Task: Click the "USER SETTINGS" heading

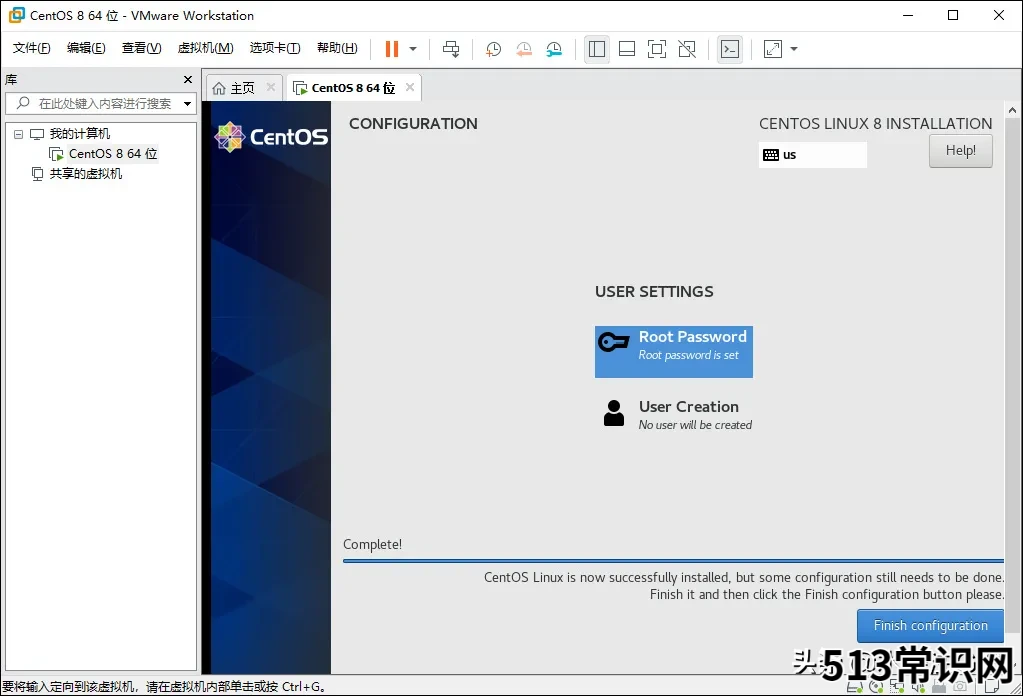Action: point(654,292)
